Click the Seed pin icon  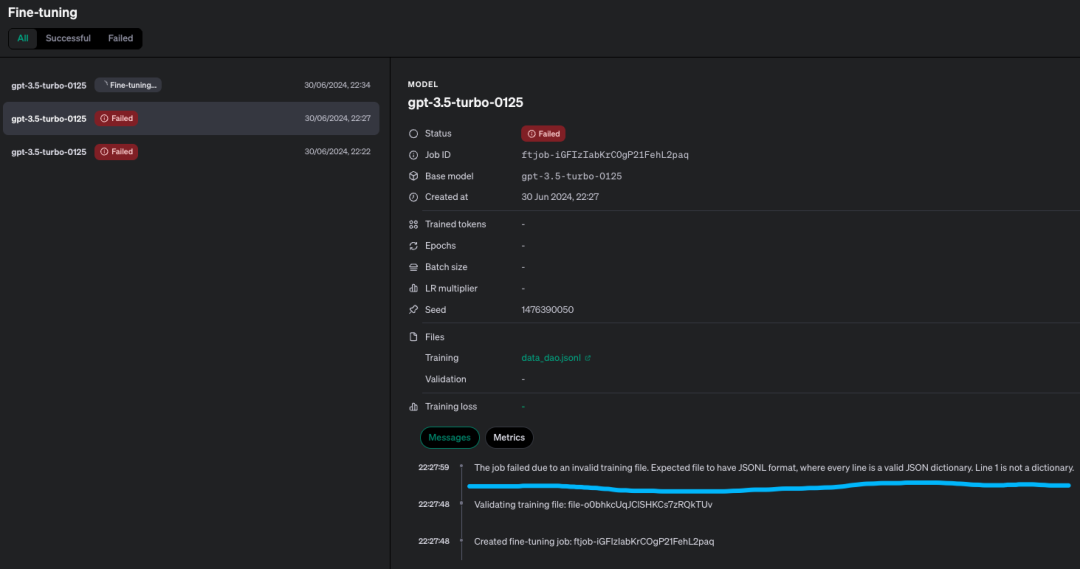tap(414, 310)
